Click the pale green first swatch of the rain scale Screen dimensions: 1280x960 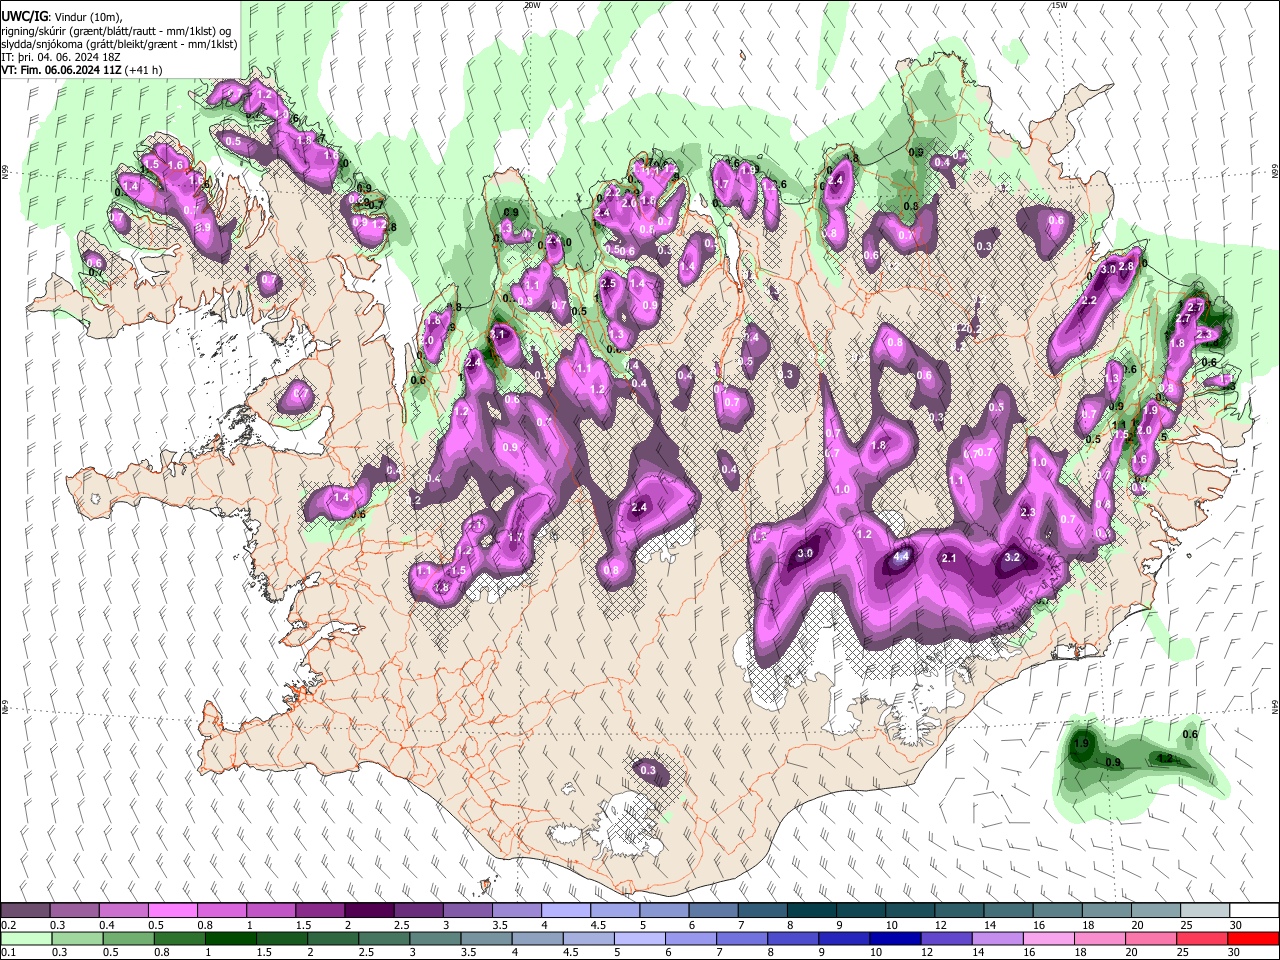pos(25,938)
